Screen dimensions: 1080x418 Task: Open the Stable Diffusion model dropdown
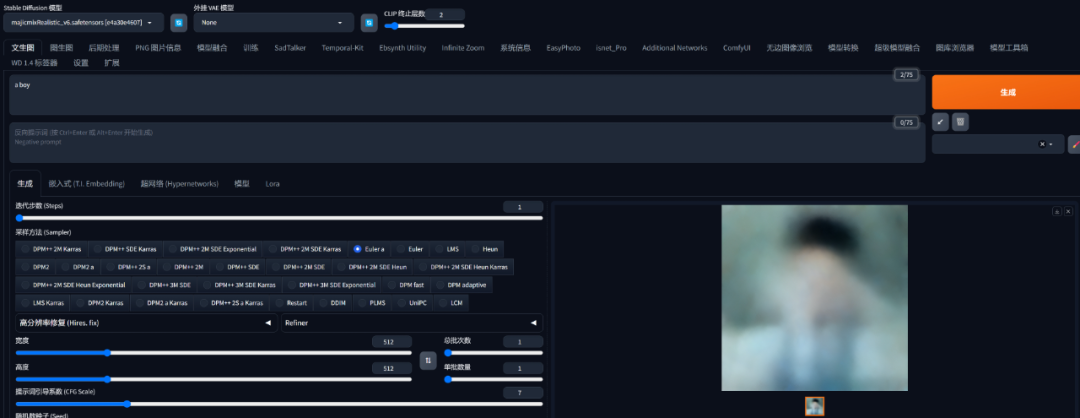click(83, 23)
